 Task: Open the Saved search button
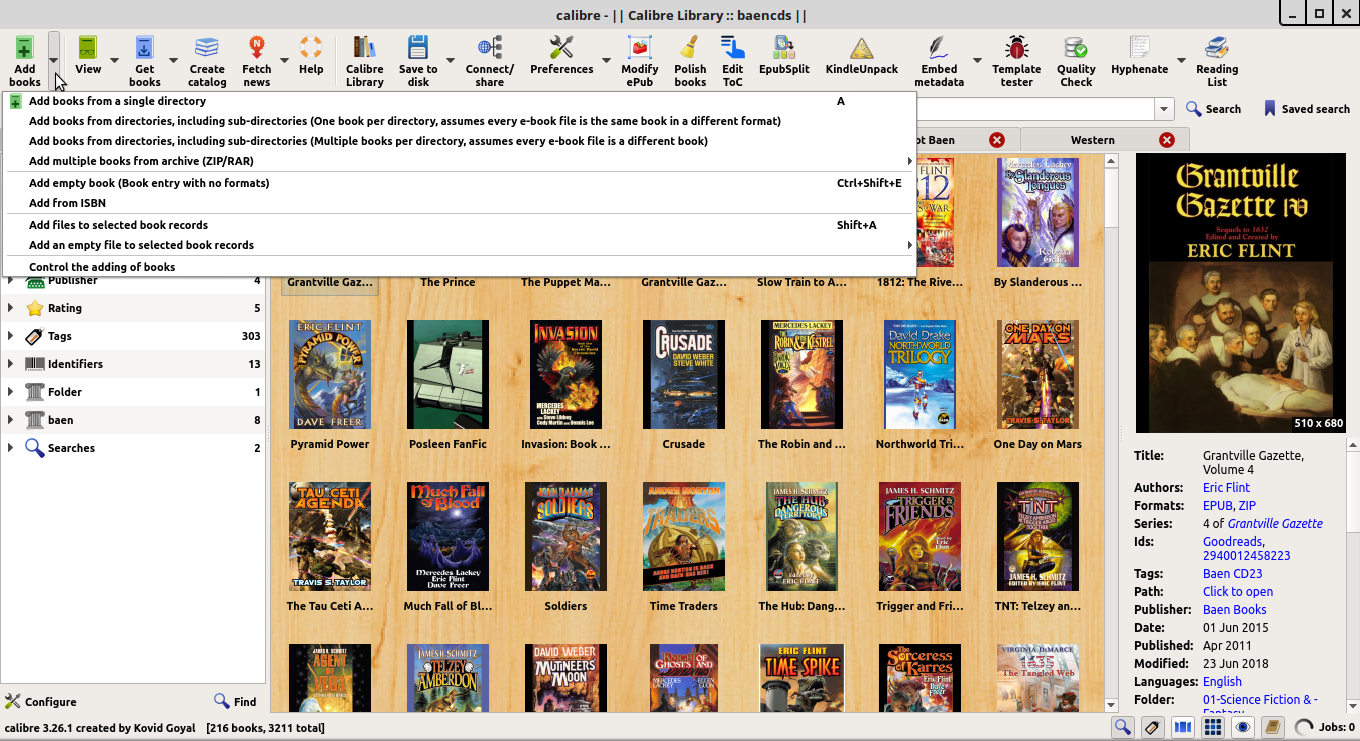pyautogui.click(x=1306, y=109)
